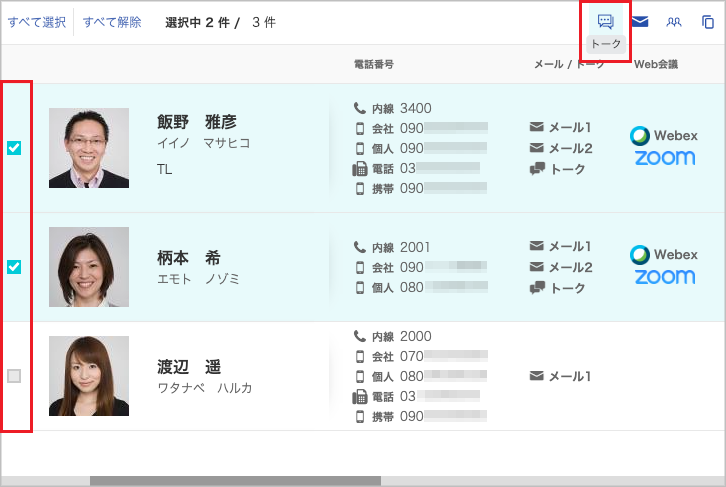Uncheck the checkbox for 柄本 希
This screenshot has width=726, height=487.
coord(14,267)
